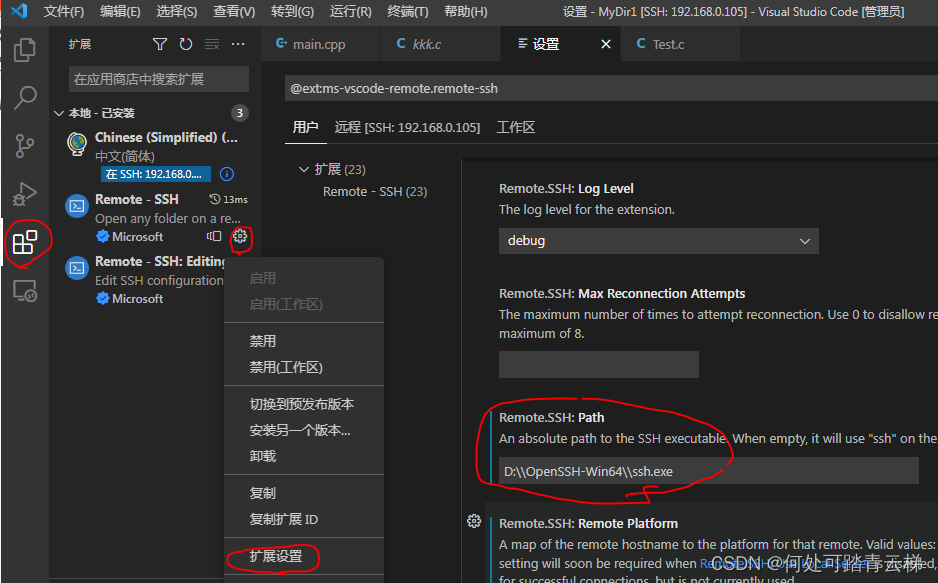Screen dimensions: 938x583
Task: Open the Explorer view in activity bar
Action: (25, 50)
